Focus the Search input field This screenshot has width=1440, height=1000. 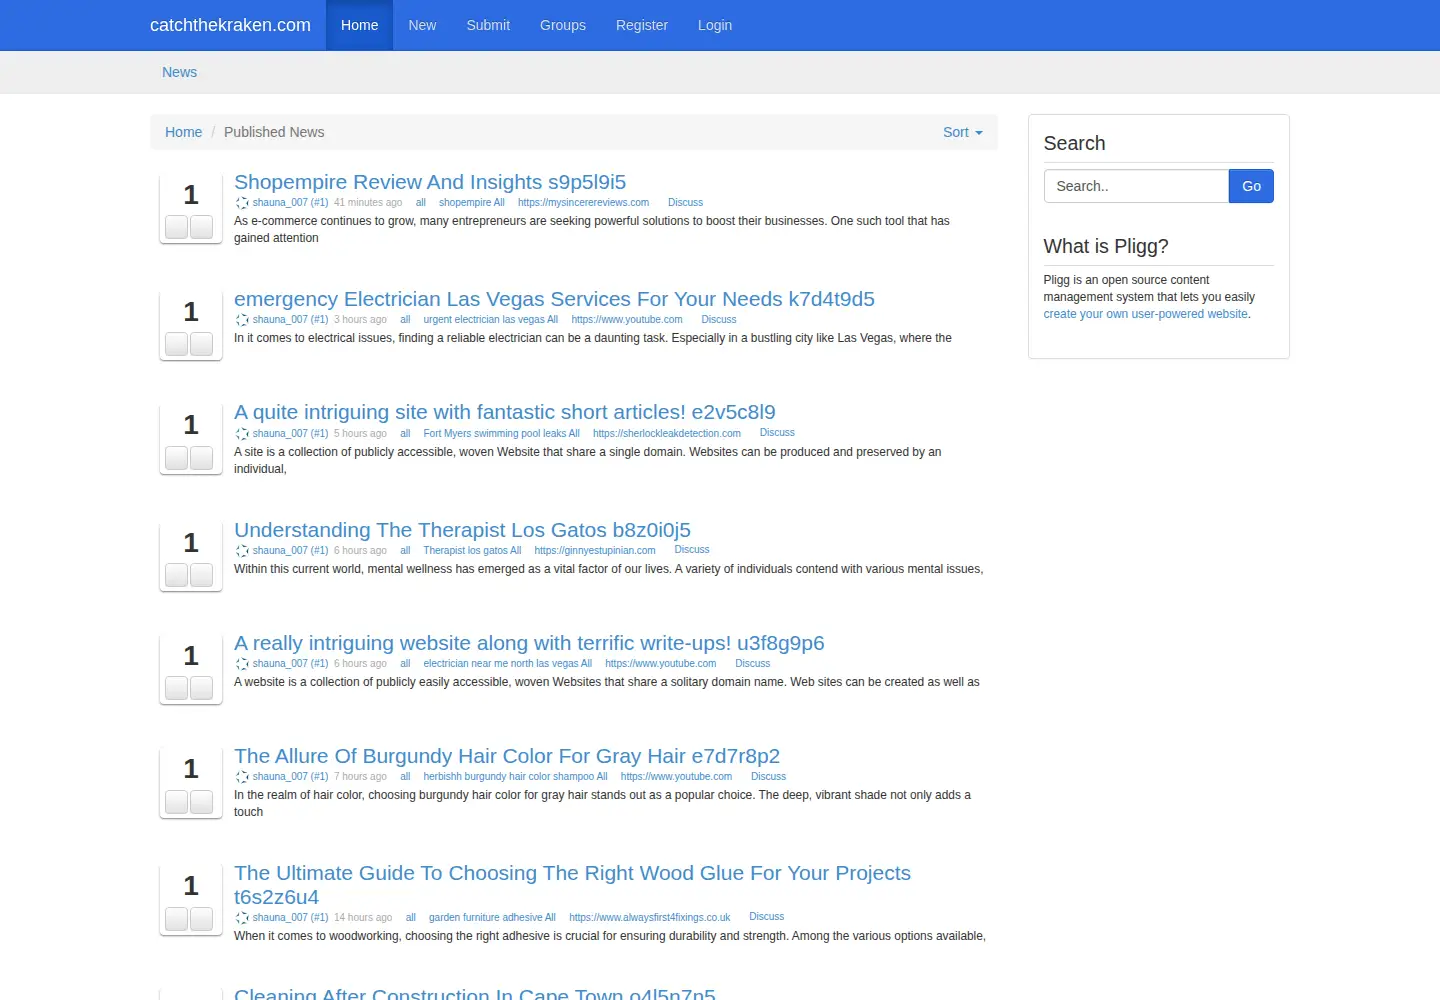(x=1136, y=186)
